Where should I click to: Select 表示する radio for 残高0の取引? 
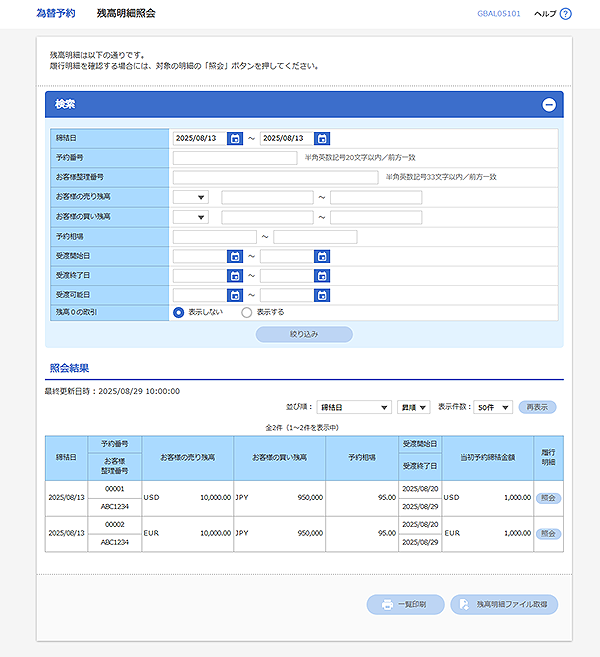coord(246,313)
